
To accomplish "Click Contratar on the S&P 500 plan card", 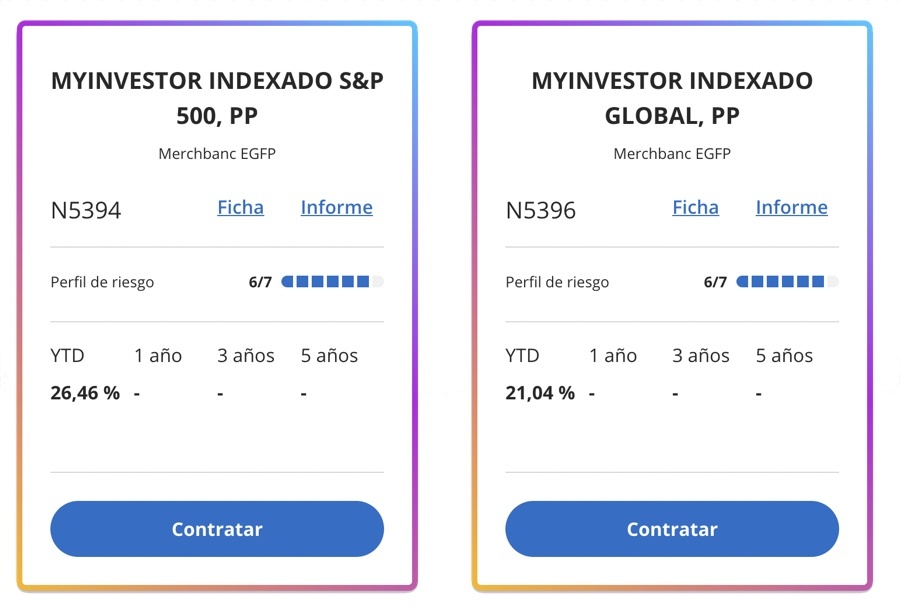I will (217, 529).
